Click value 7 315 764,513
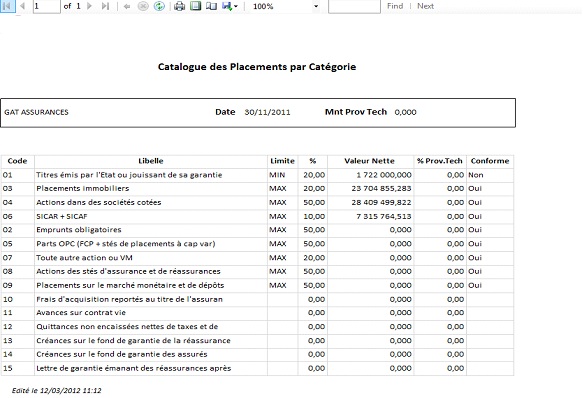The height and width of the screenshot is (398, 583). [x=384, y=216]
